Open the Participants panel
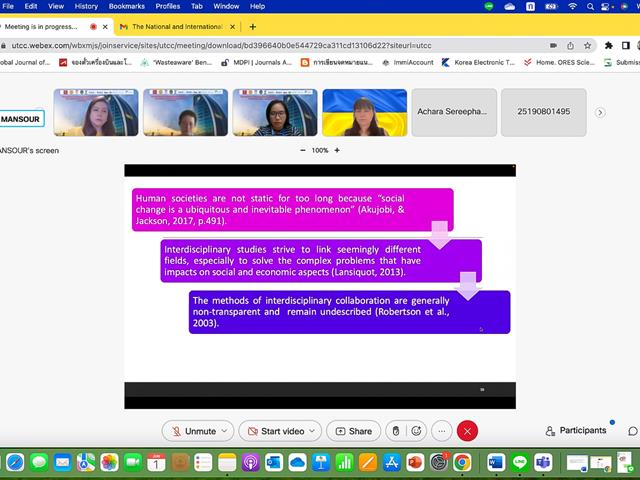 [x=576, y=431]
